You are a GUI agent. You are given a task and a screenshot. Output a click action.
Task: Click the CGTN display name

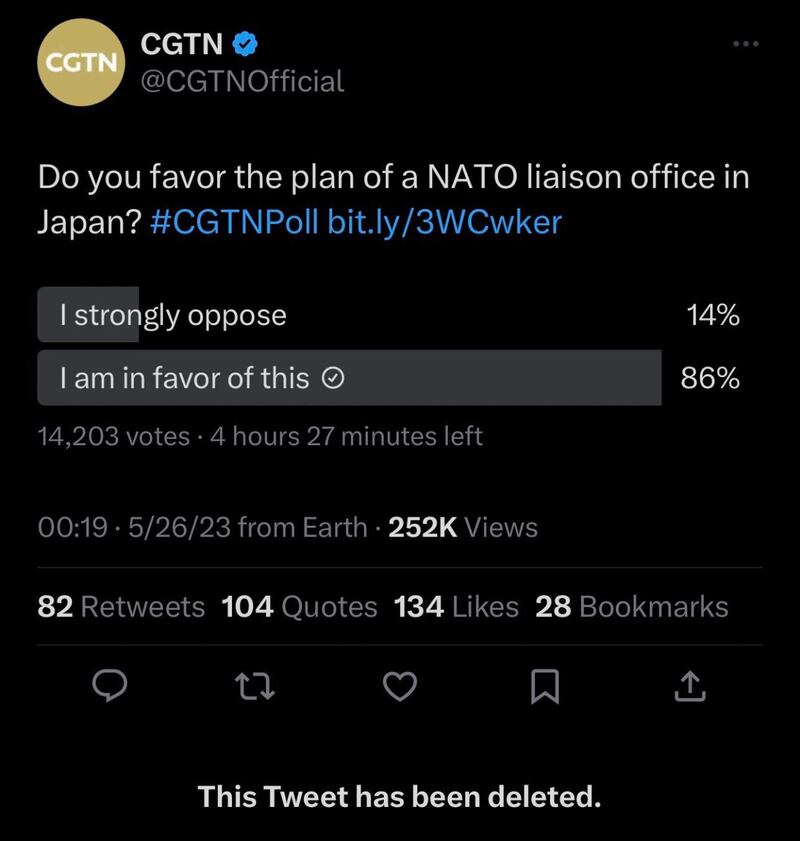click(182, 43)
